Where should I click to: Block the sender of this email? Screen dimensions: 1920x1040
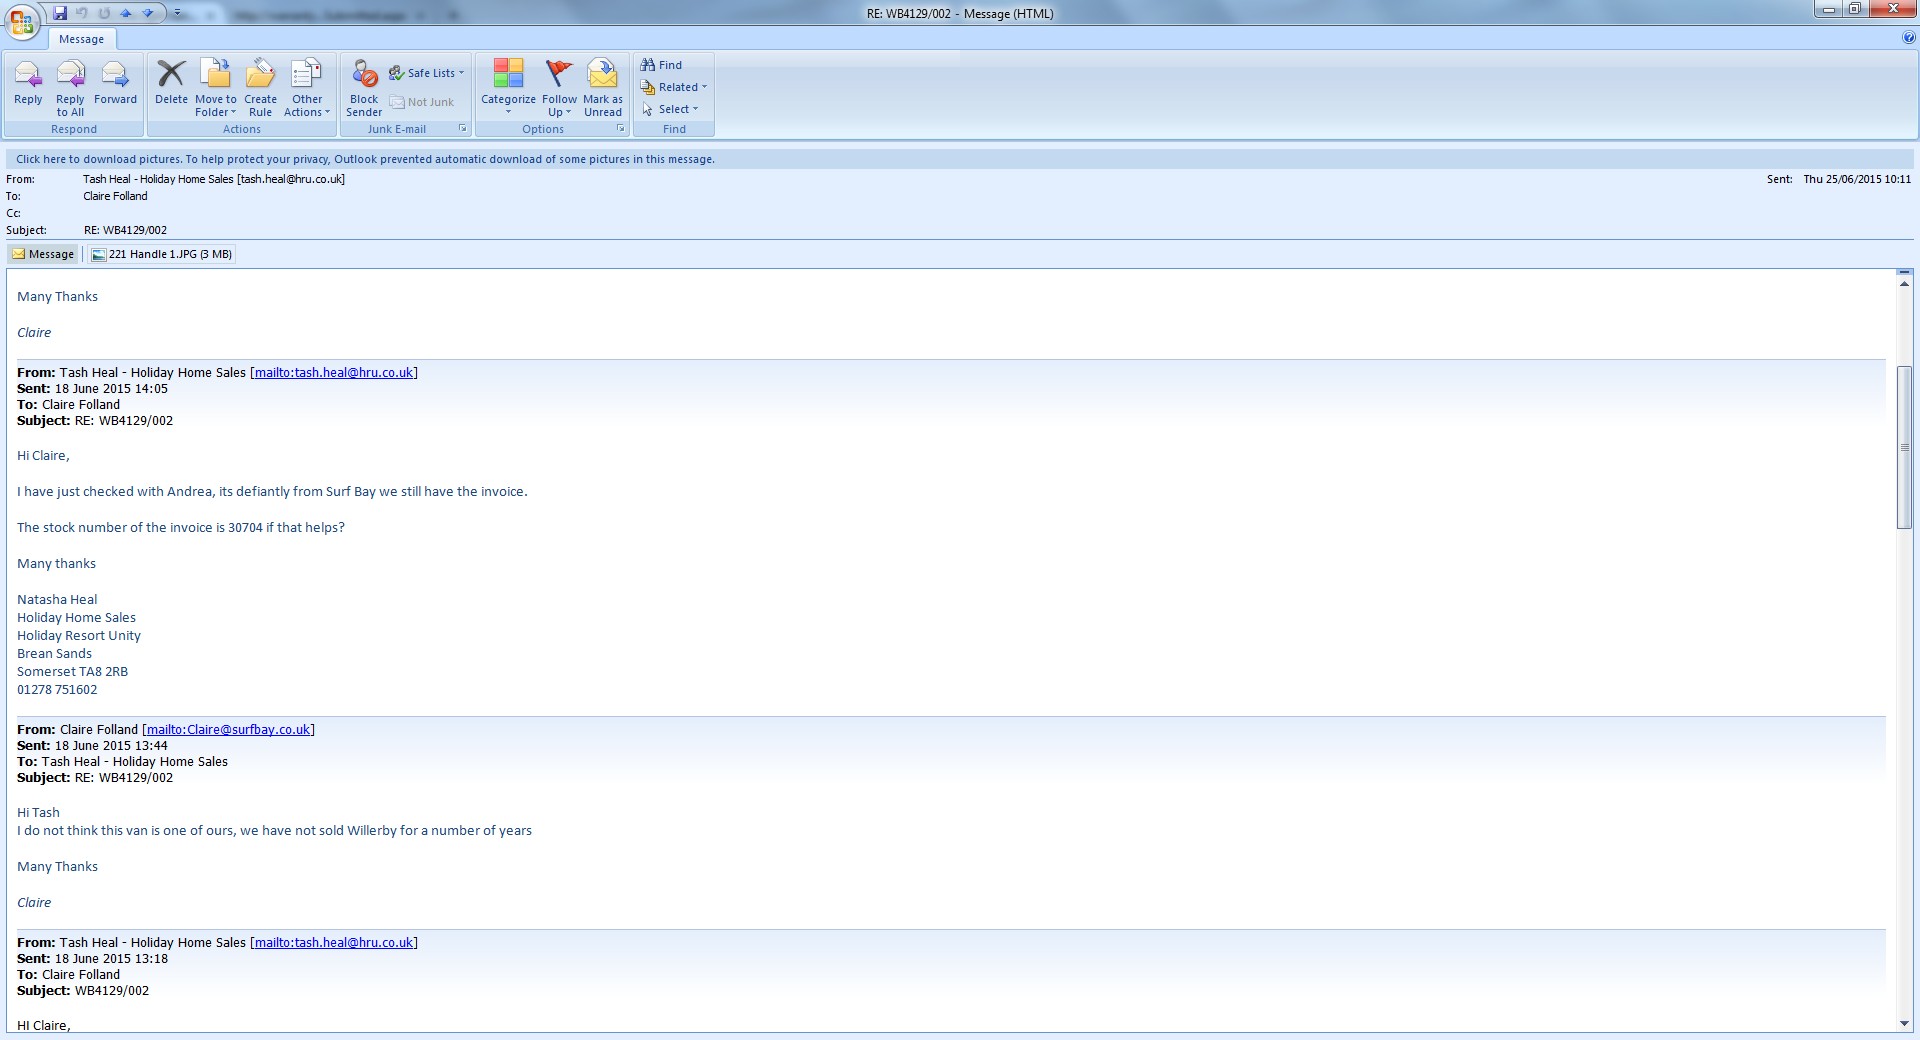pyautogui.click(x=364, y=75)
